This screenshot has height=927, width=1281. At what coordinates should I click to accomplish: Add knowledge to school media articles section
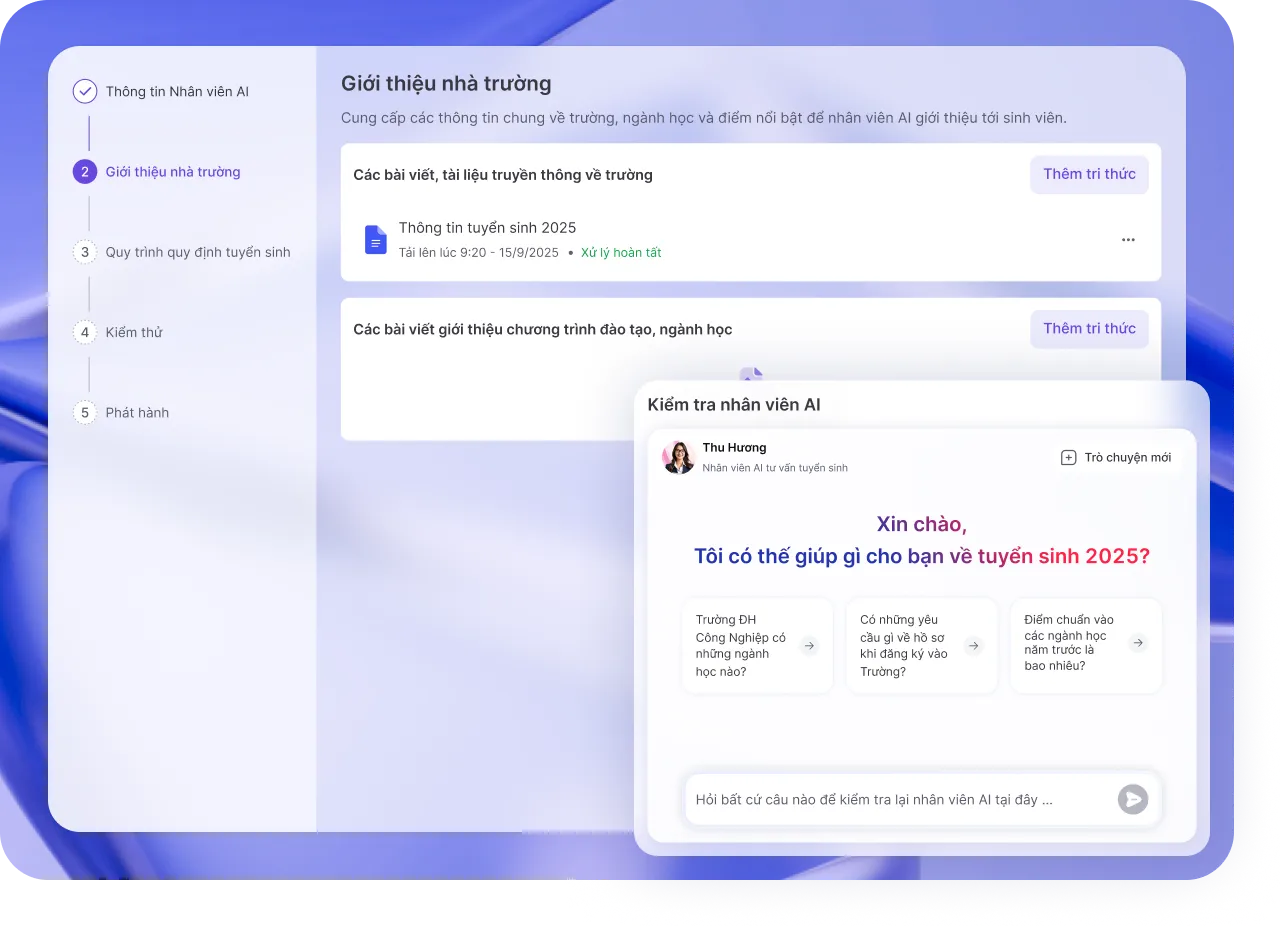tap(1089, 174)
